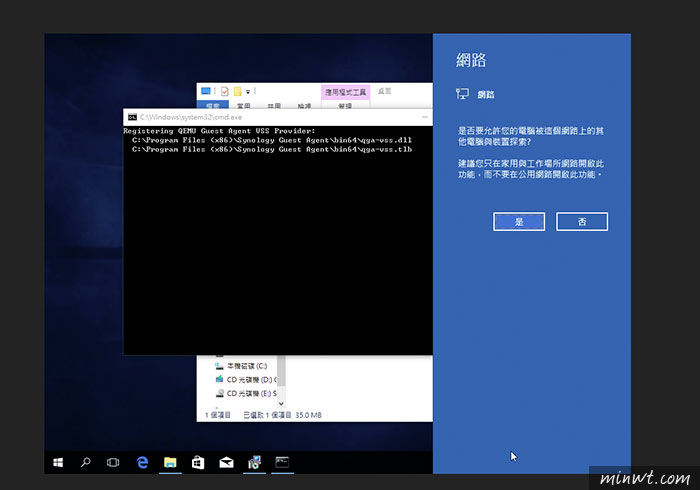Click the CD drive (E:) disc icon
The width and height of the screenshot is (700, 490).
click(x=219, y=394)
